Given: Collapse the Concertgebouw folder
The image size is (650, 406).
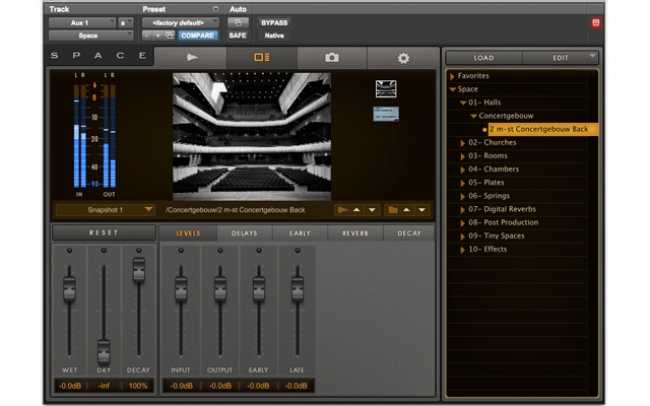Looking at the screenshot, I should tap(473, 116).
